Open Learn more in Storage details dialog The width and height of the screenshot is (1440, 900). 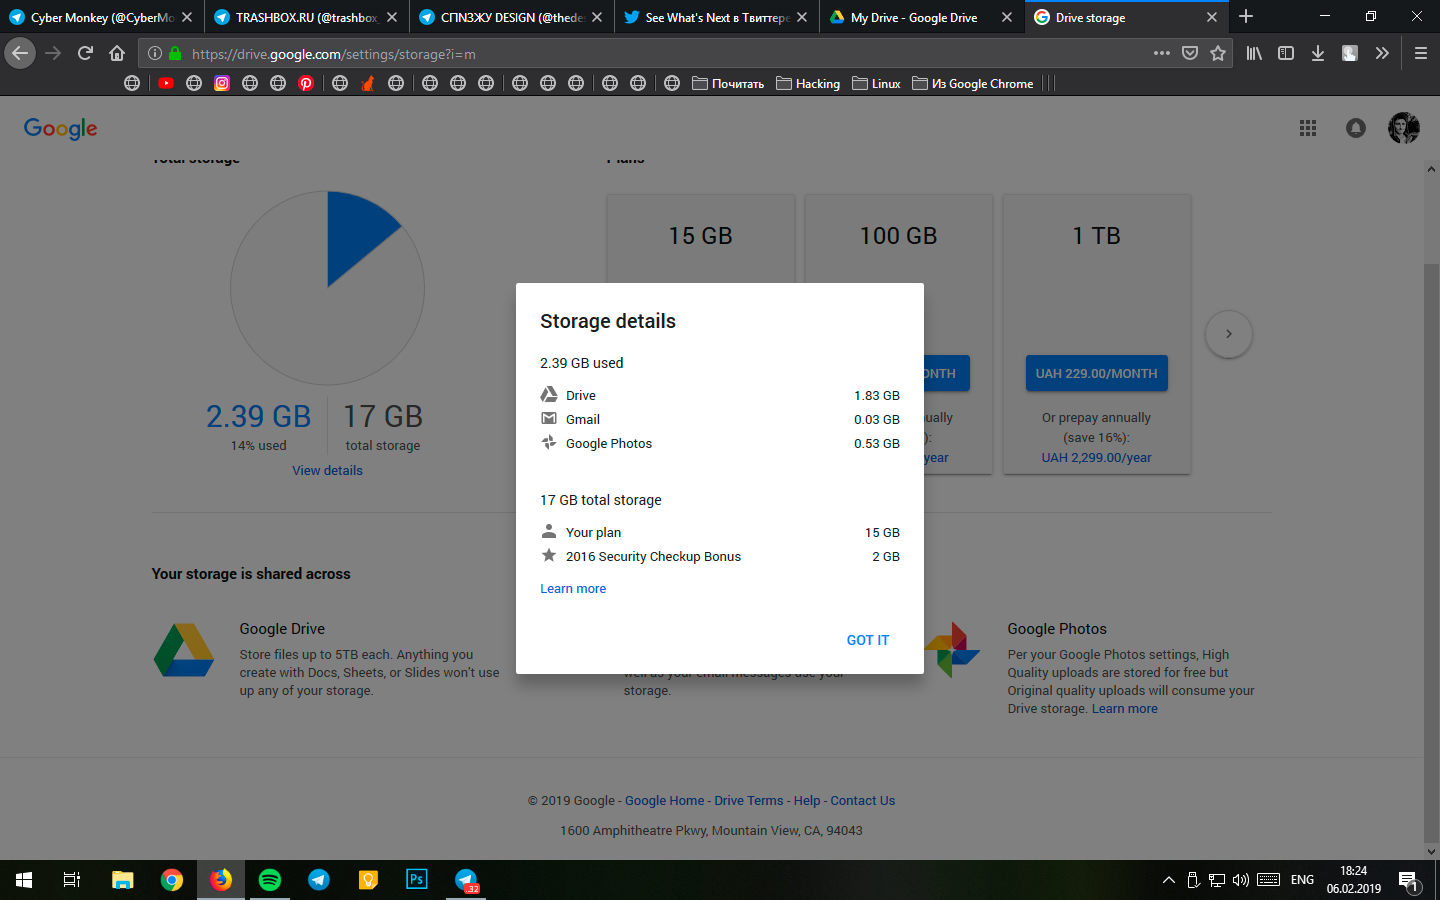tap(573, 588)
